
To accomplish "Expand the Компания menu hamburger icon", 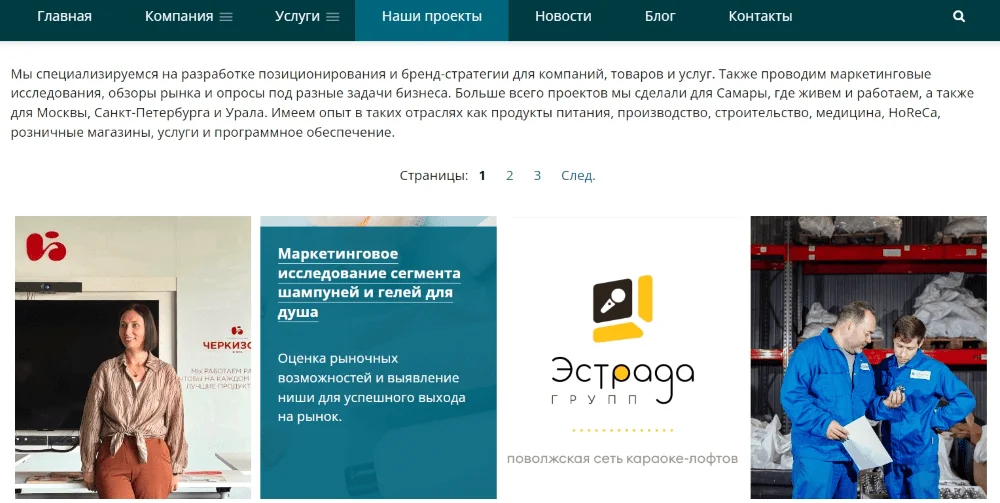I will (x=226, y=17).
